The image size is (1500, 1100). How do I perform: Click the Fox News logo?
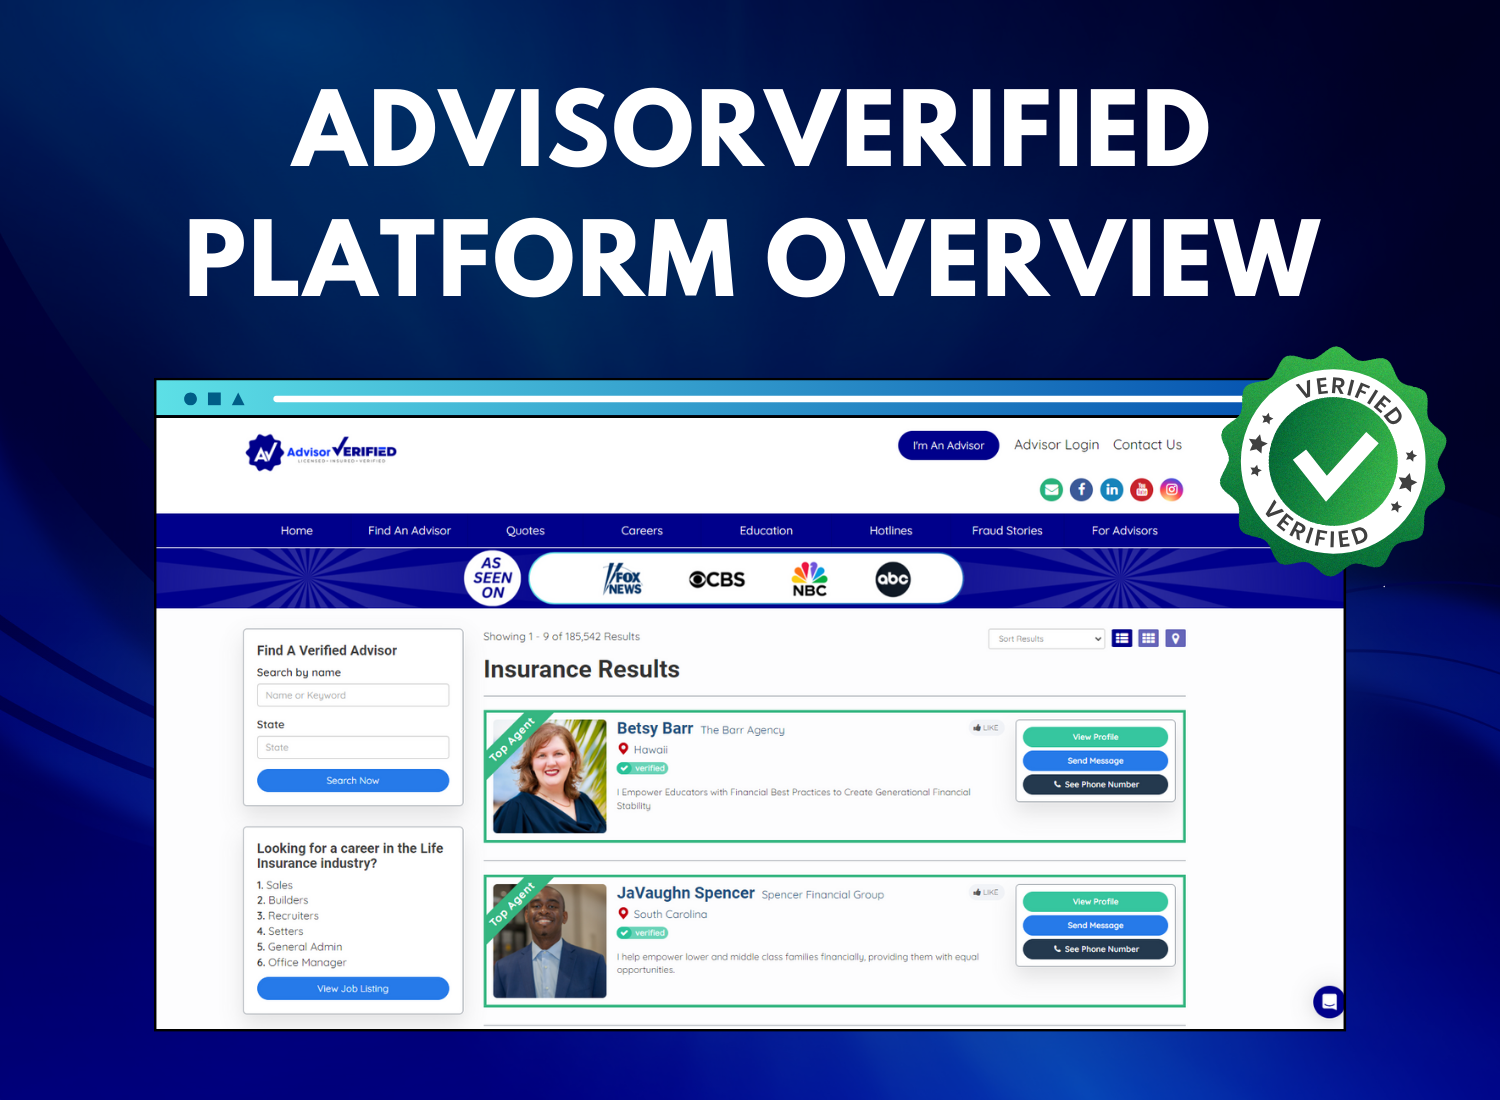[x=623, y=579]
